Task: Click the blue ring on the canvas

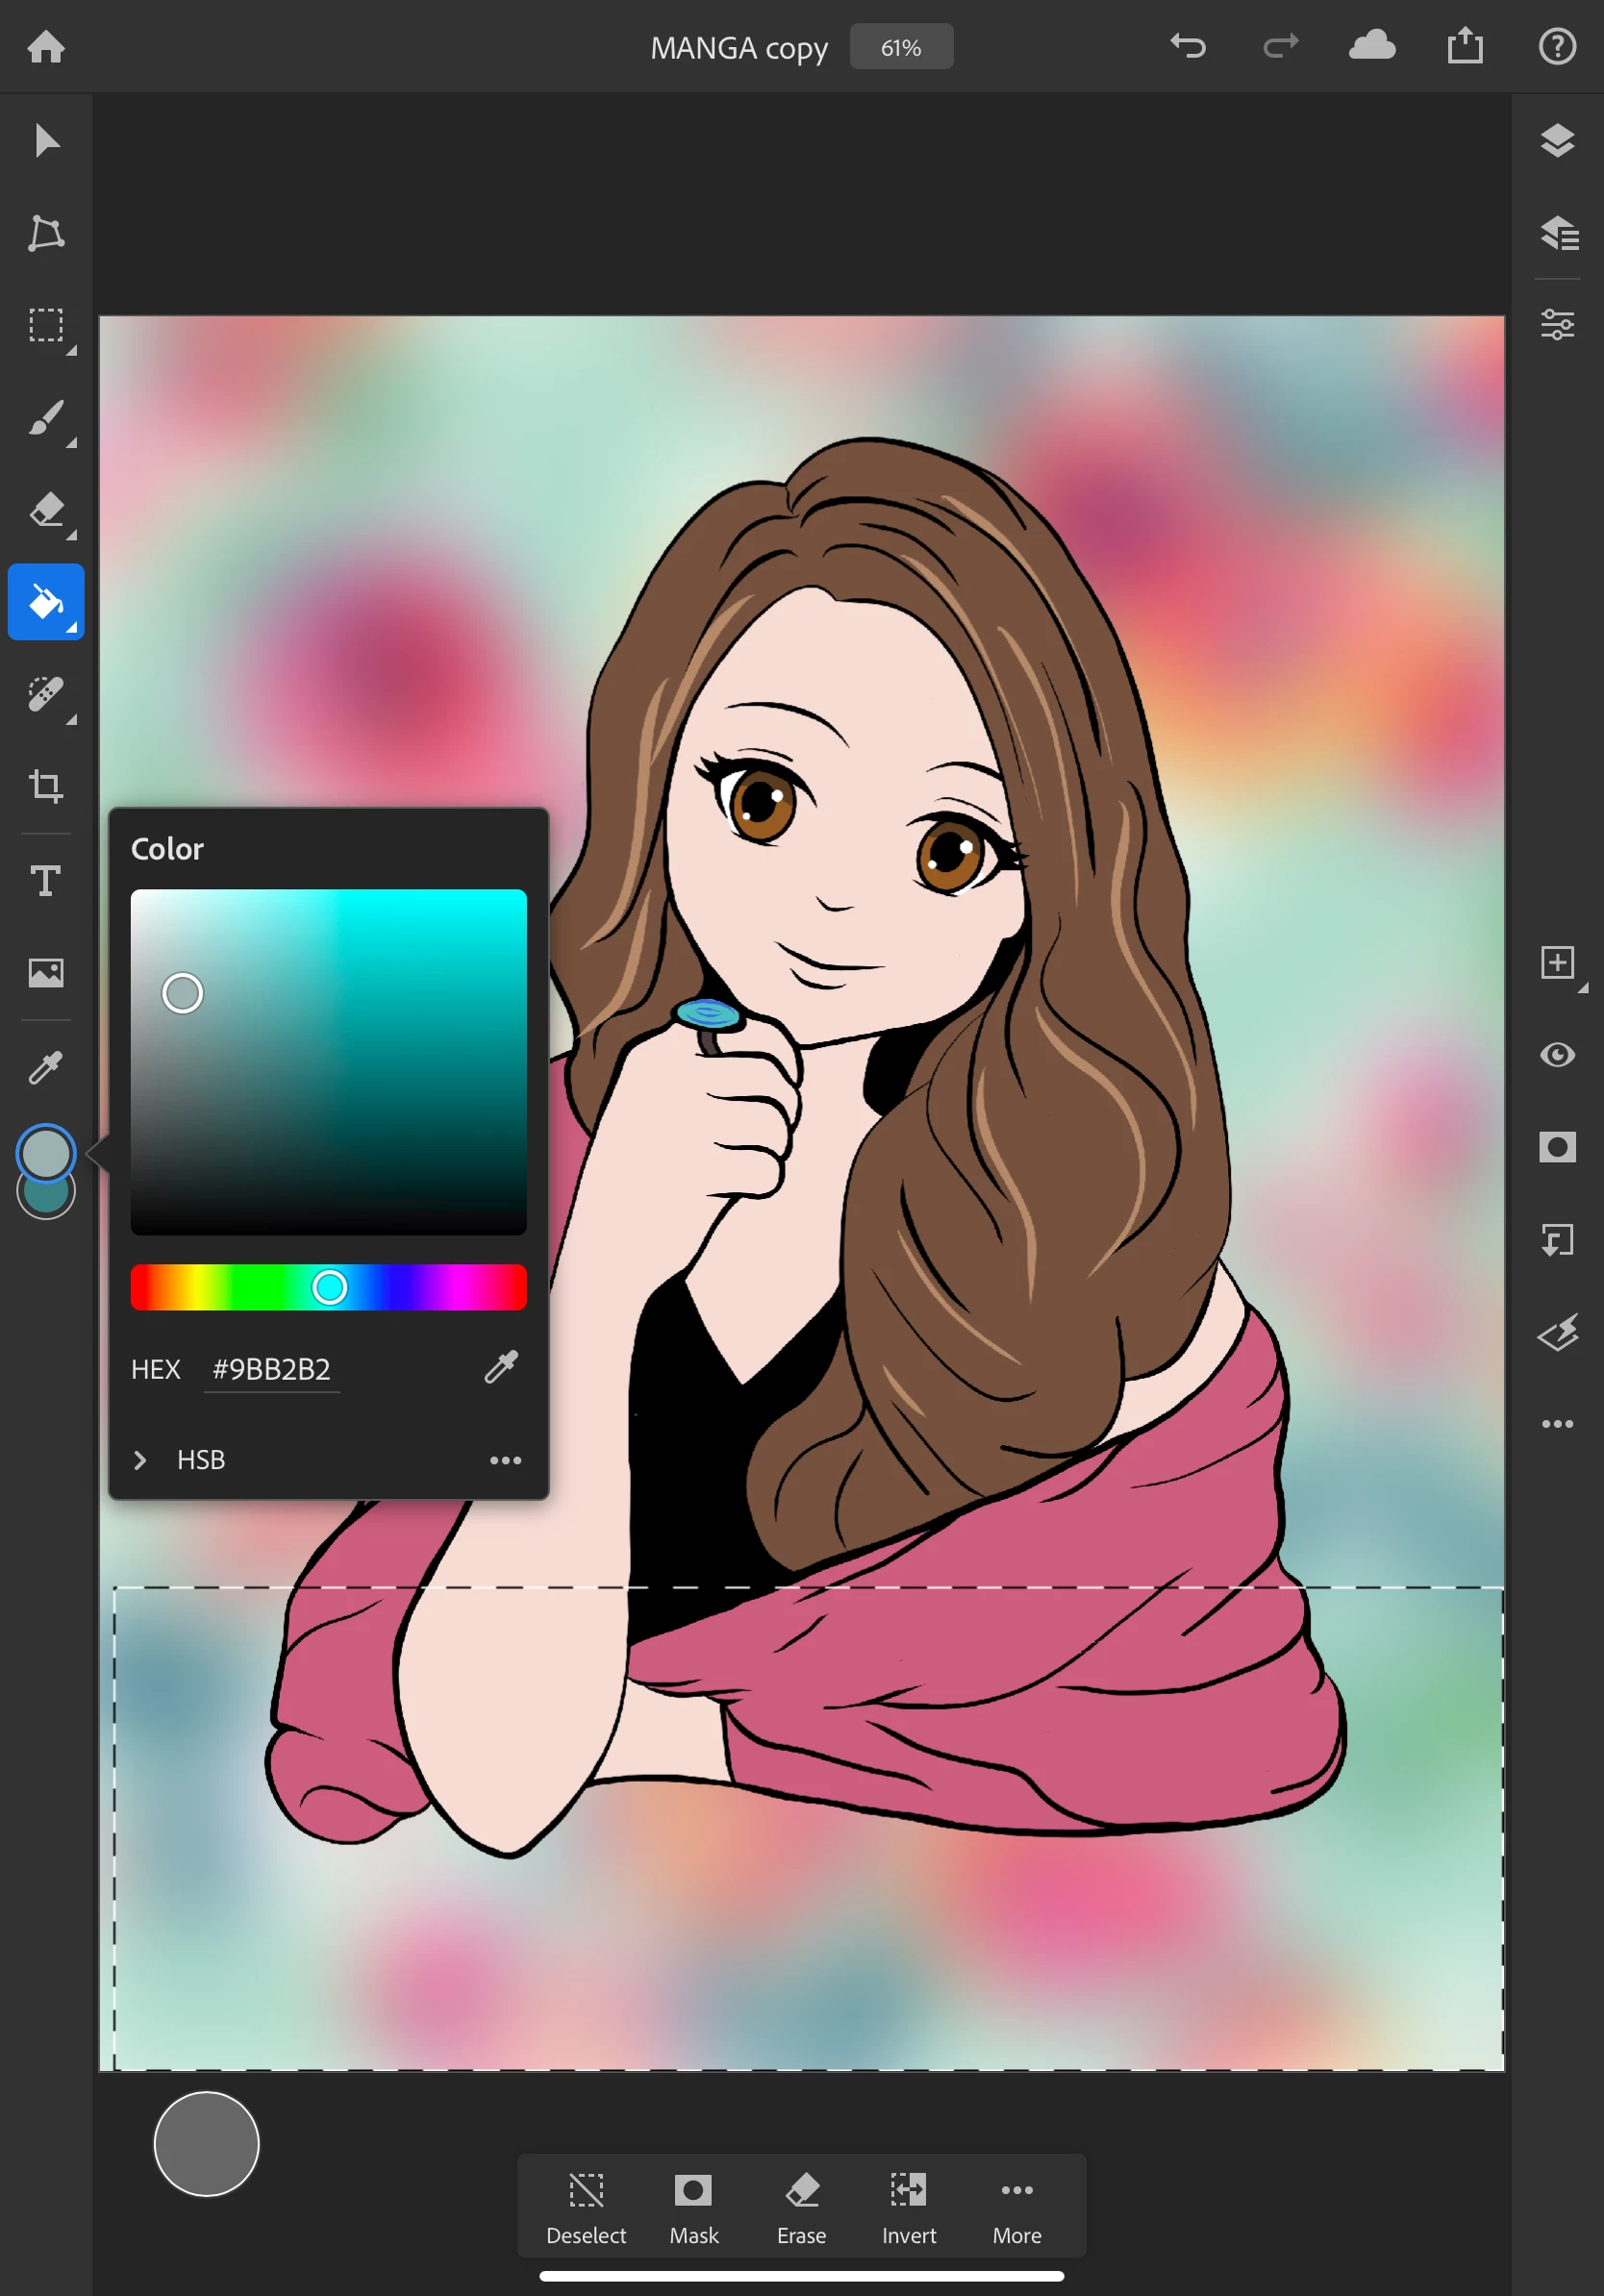Action: coord(708,1015)
